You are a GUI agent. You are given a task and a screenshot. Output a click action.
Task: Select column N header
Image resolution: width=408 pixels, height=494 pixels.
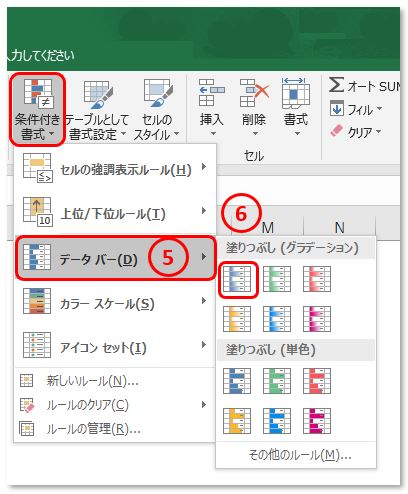(339, 228)
